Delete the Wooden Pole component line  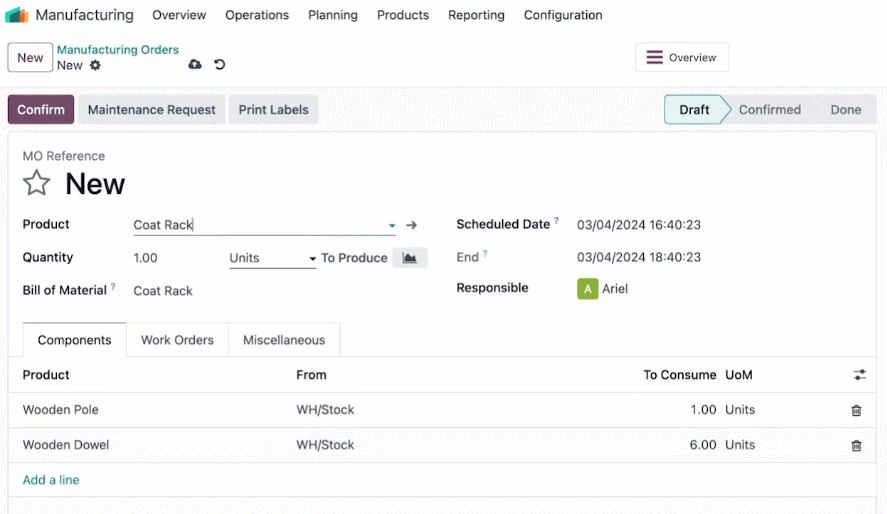[856, 411]
